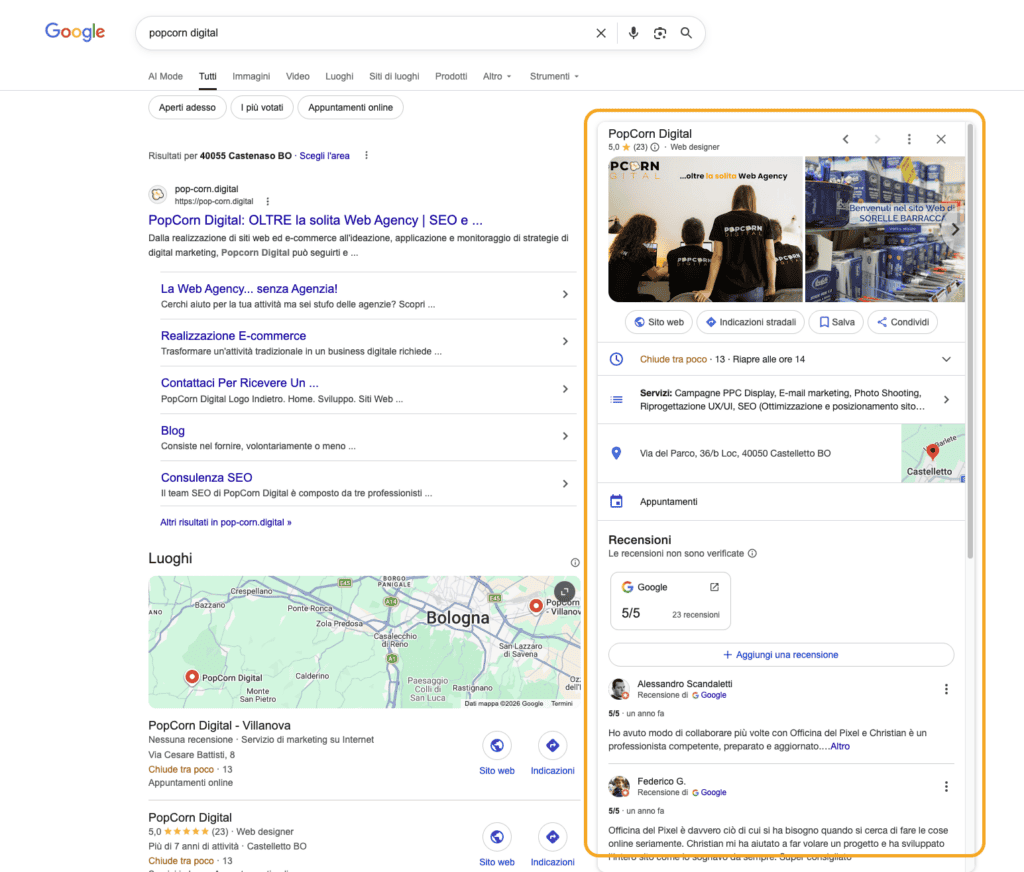Show next photo in panel carousel
Image resolution: width=1024 pixels, height=872 pixels.
pyautogui.click(x=955, y=229)
